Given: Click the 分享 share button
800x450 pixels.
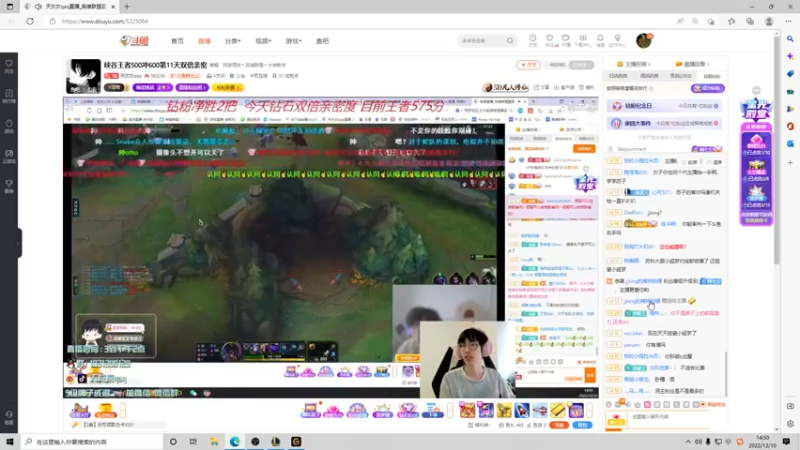Looking at the screenshot, I should click(542, 87).
